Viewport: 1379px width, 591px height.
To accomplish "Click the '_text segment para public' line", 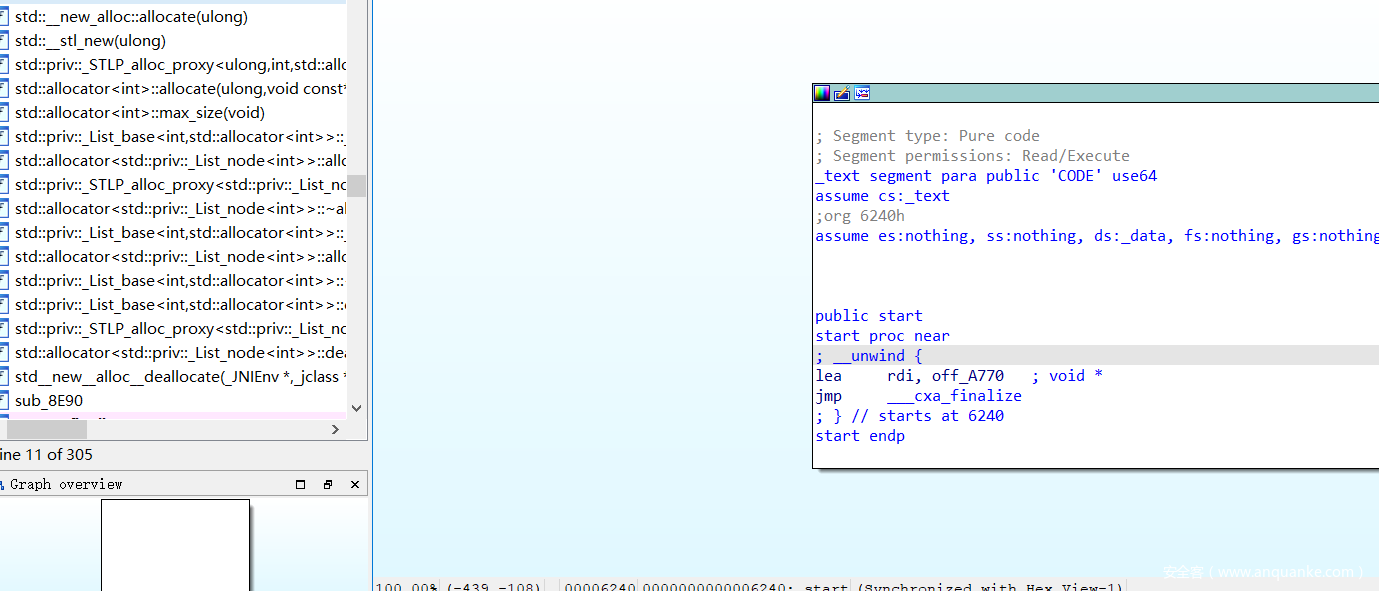I will click(986, 176).
